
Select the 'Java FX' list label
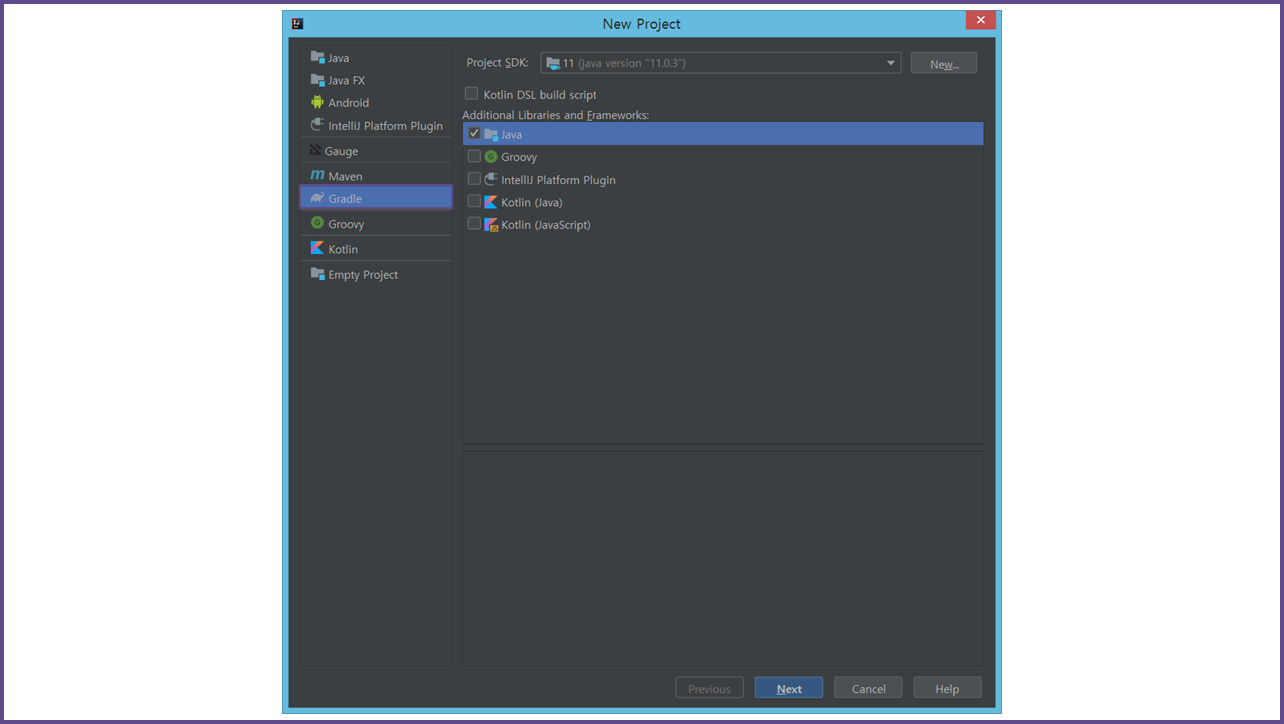346,81
